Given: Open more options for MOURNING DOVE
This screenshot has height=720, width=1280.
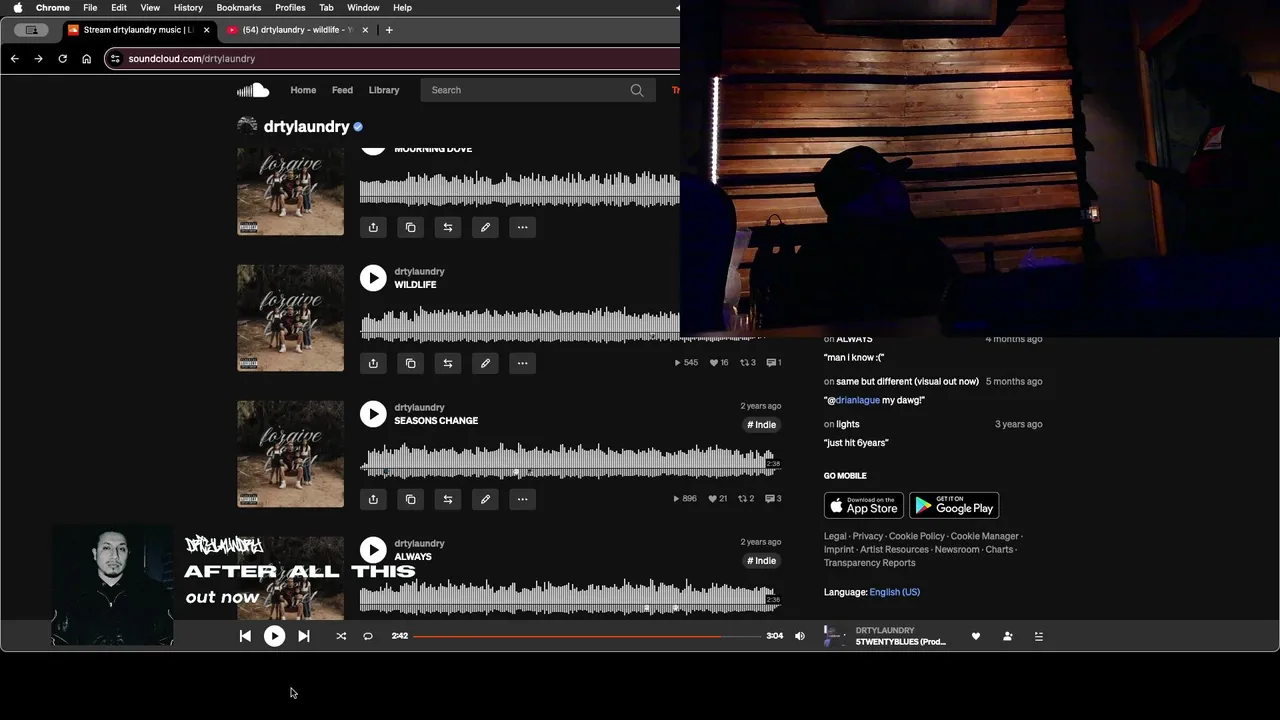Looking at the screenshot, I should tap(522, 227).
